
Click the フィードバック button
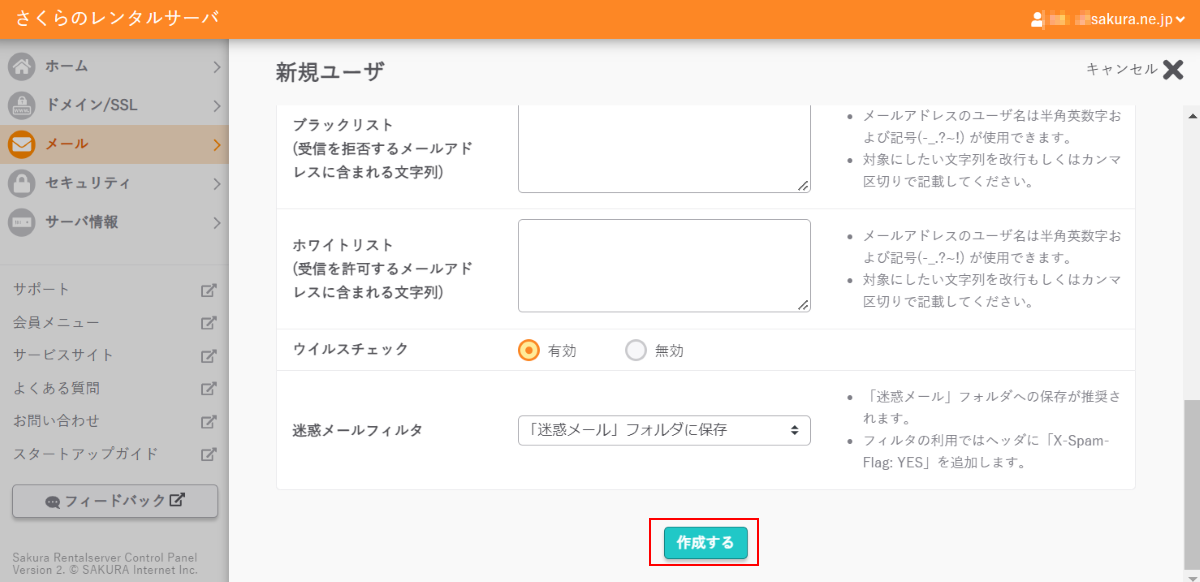[x=115, y=501]
